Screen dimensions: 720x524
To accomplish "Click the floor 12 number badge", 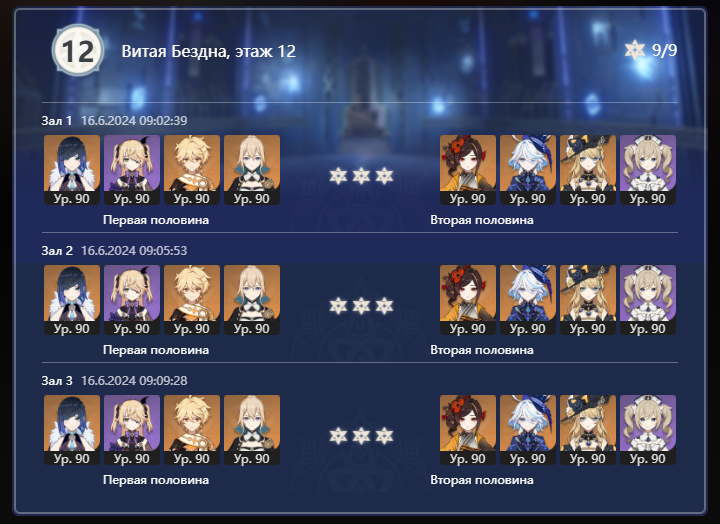I will 78,50.
